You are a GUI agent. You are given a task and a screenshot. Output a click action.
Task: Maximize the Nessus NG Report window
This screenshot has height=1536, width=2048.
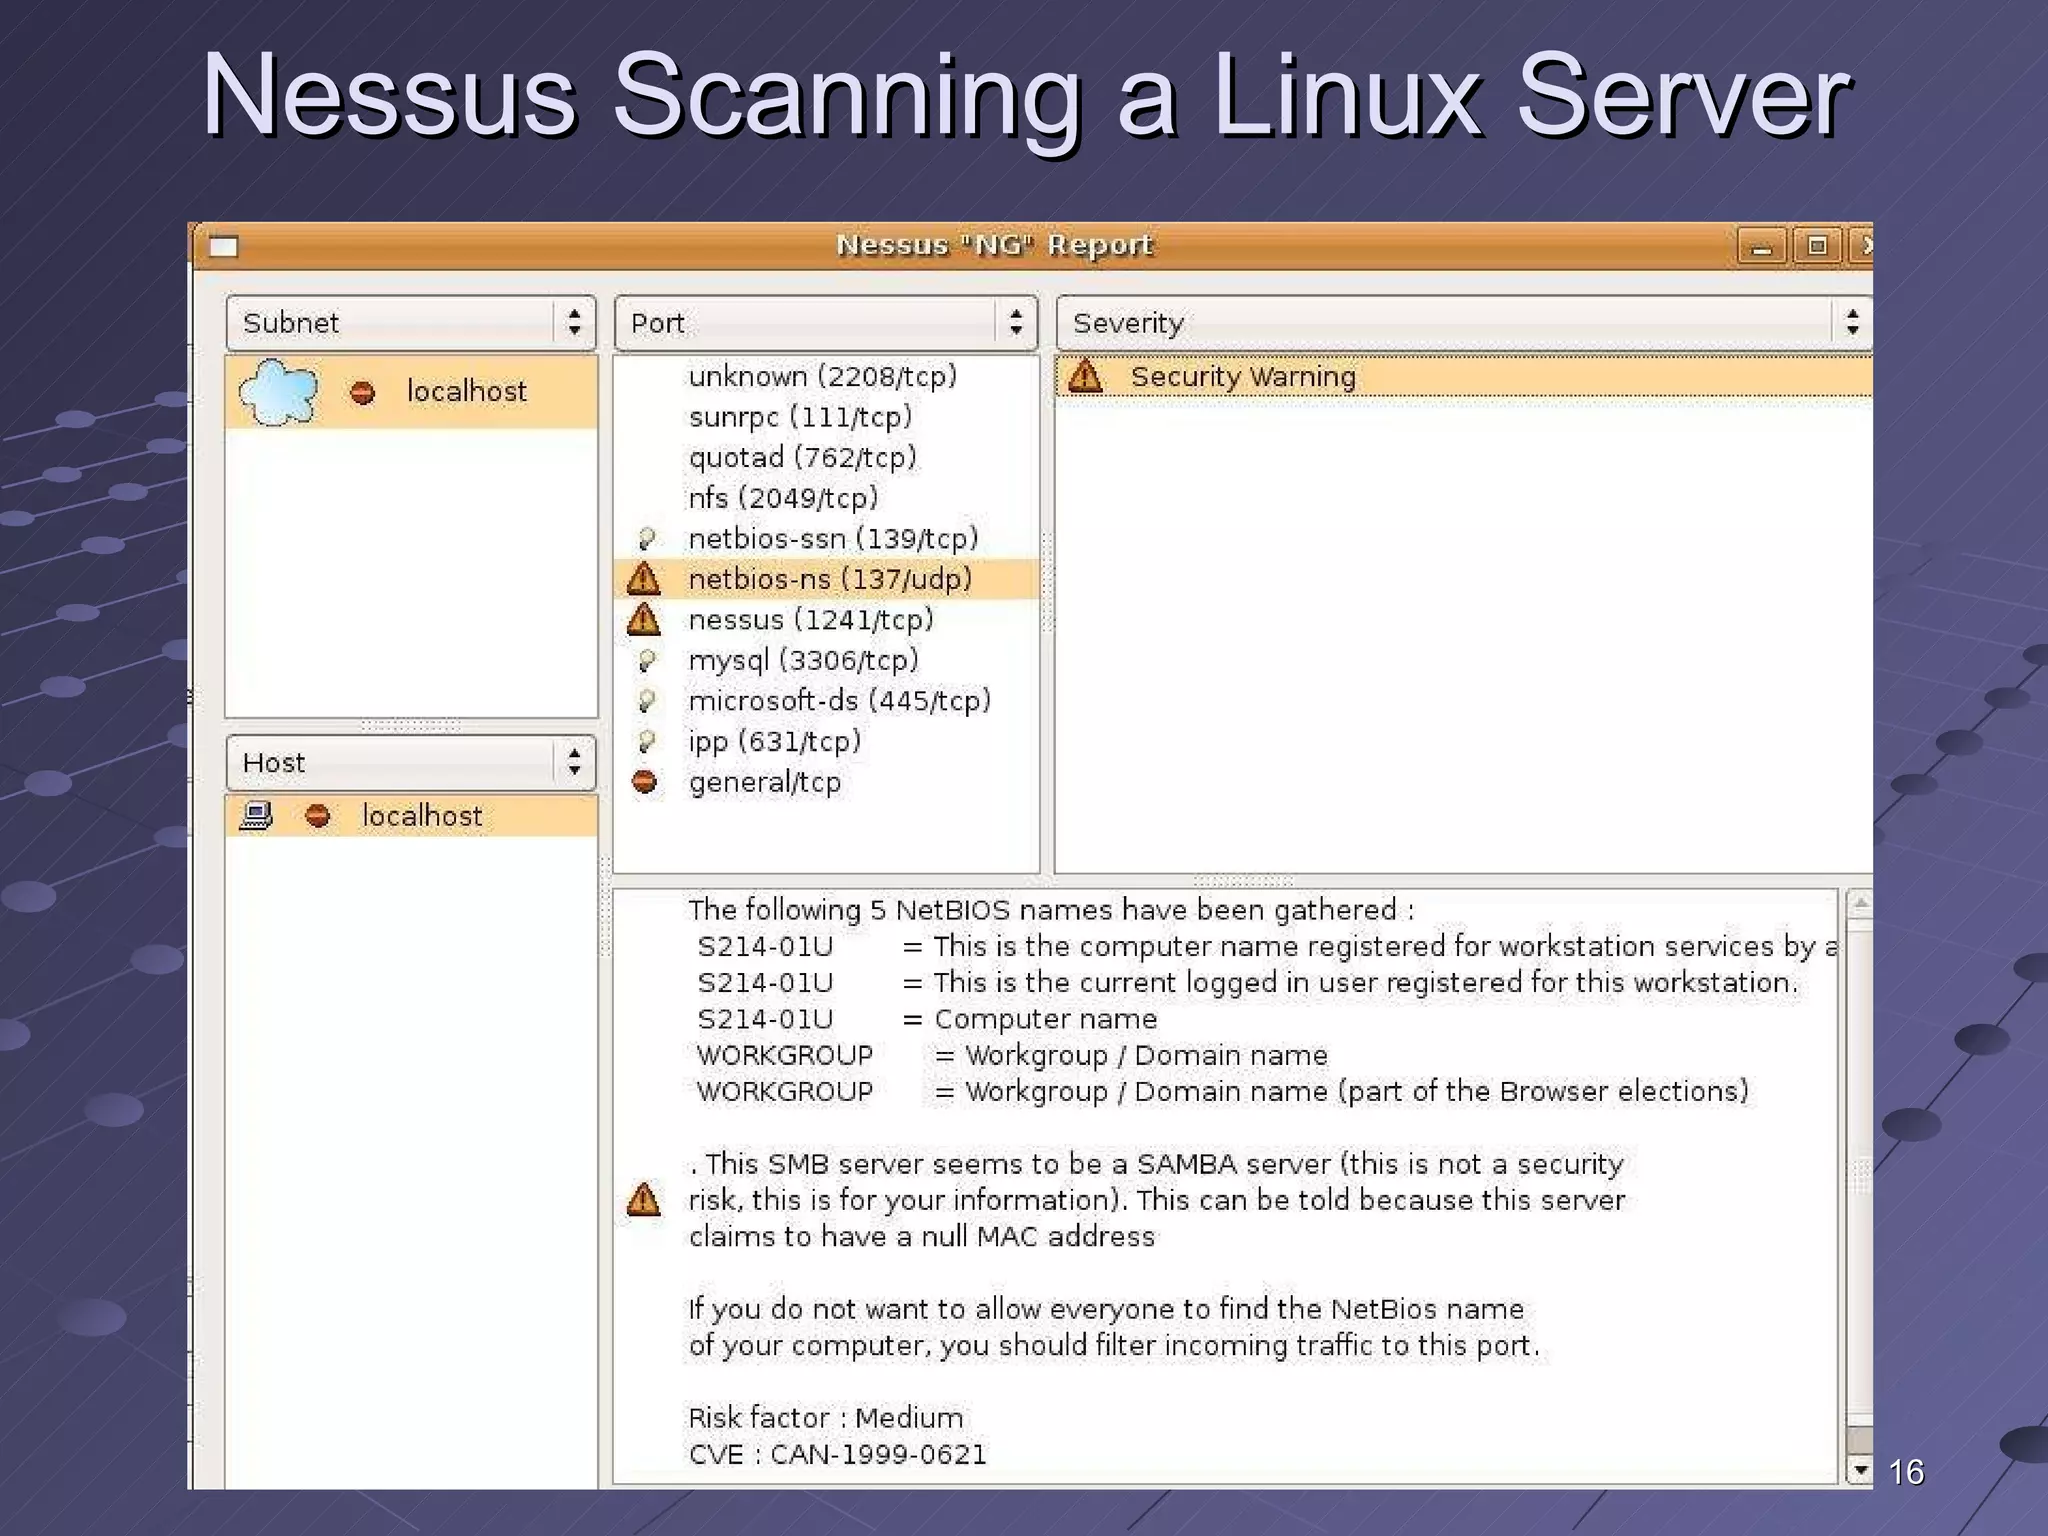point(1817,246)
